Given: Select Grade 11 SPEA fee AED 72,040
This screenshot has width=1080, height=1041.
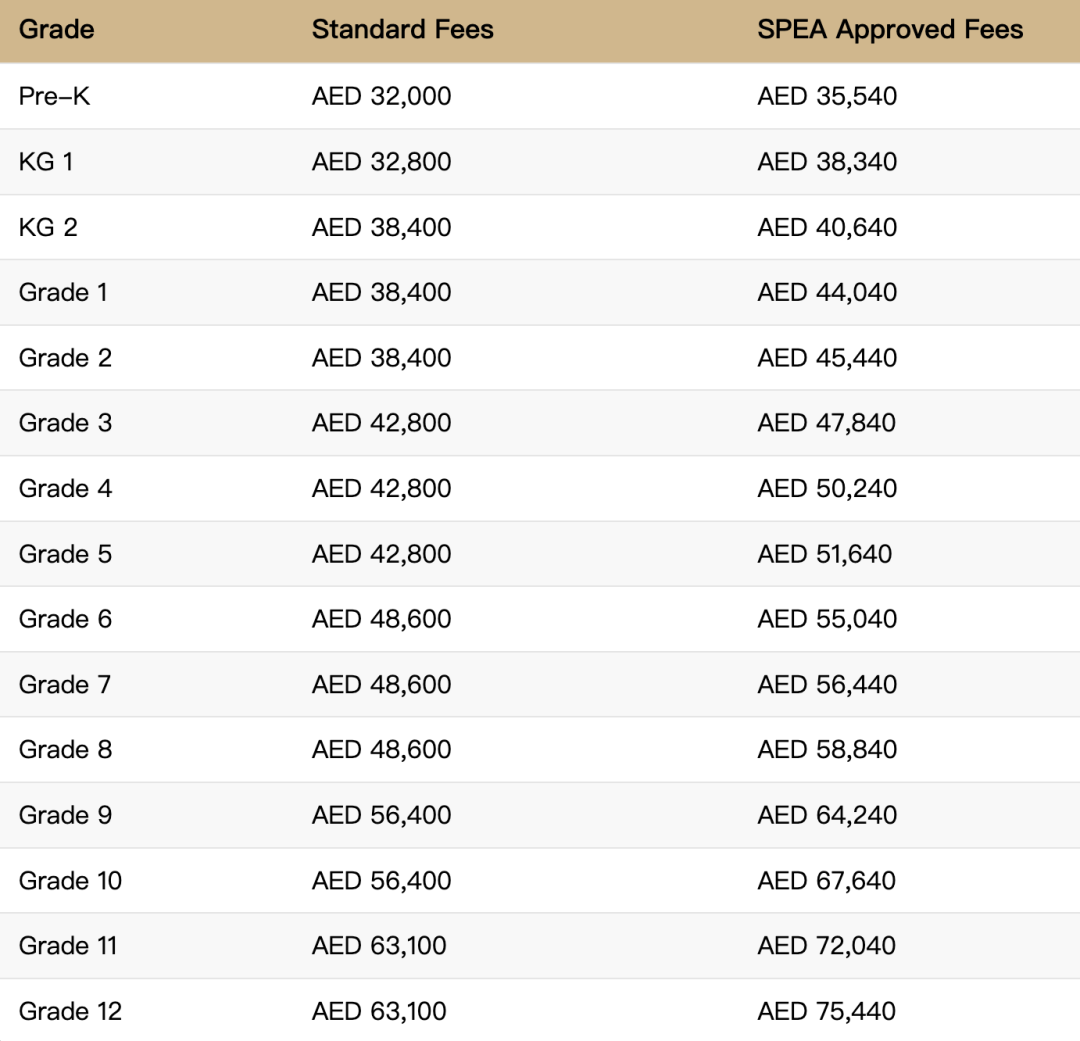Looking at the screenshot, I should click(827, 945).
